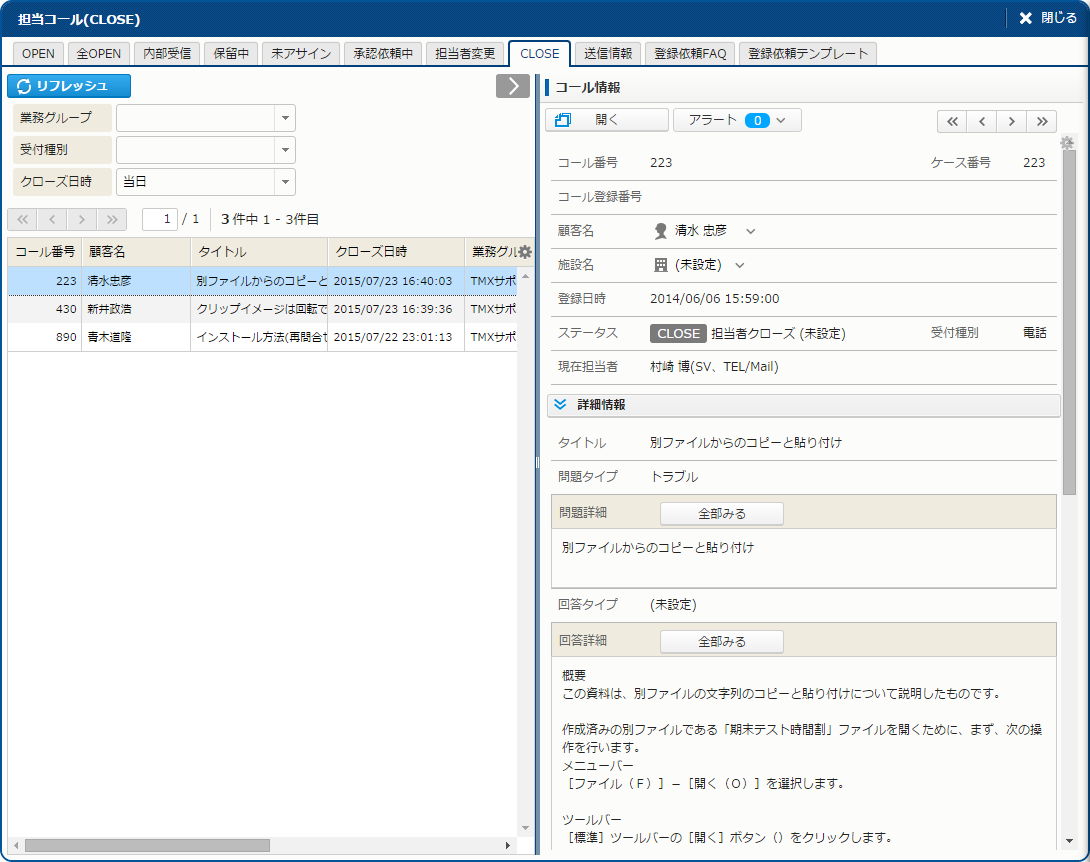Click the Refresh (リフレッシュ) button
The height and width of the screenshot is (862, 1090).
(x=69, y=86)
